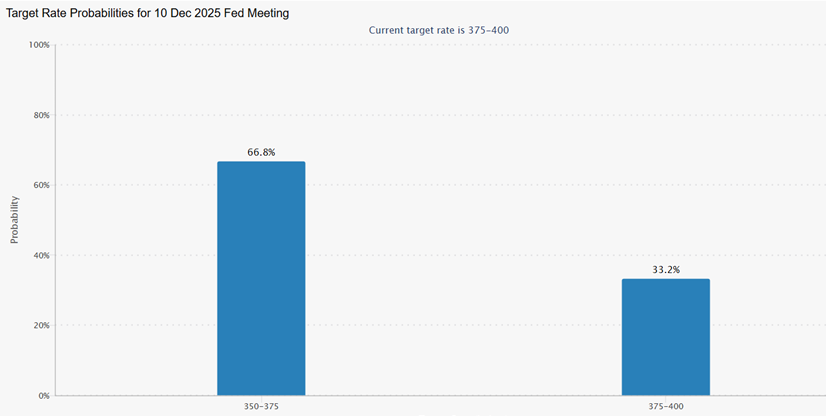
Task: Select the vertical 'Probability' axis title
Action: pos(14,220)
